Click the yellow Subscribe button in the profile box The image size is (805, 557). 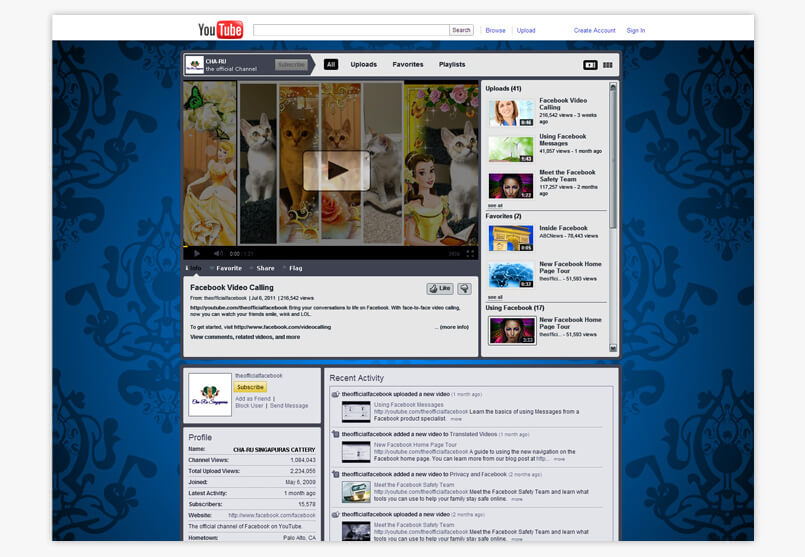tap(250, 387)
